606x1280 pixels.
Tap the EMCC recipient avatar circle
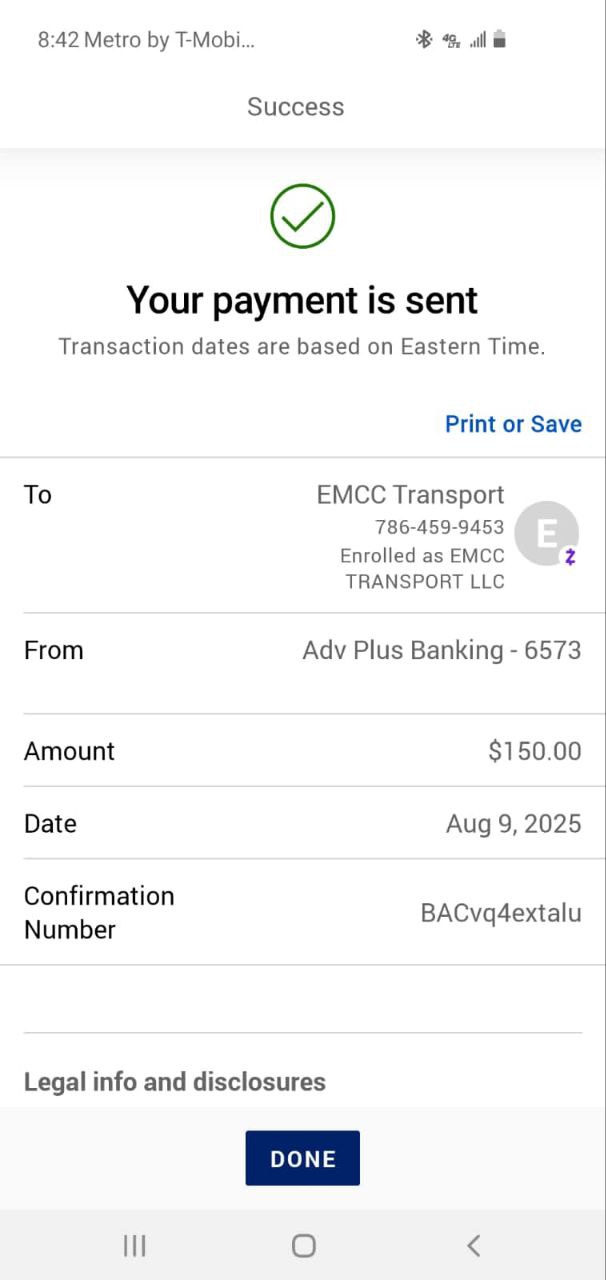pos(545,533)
